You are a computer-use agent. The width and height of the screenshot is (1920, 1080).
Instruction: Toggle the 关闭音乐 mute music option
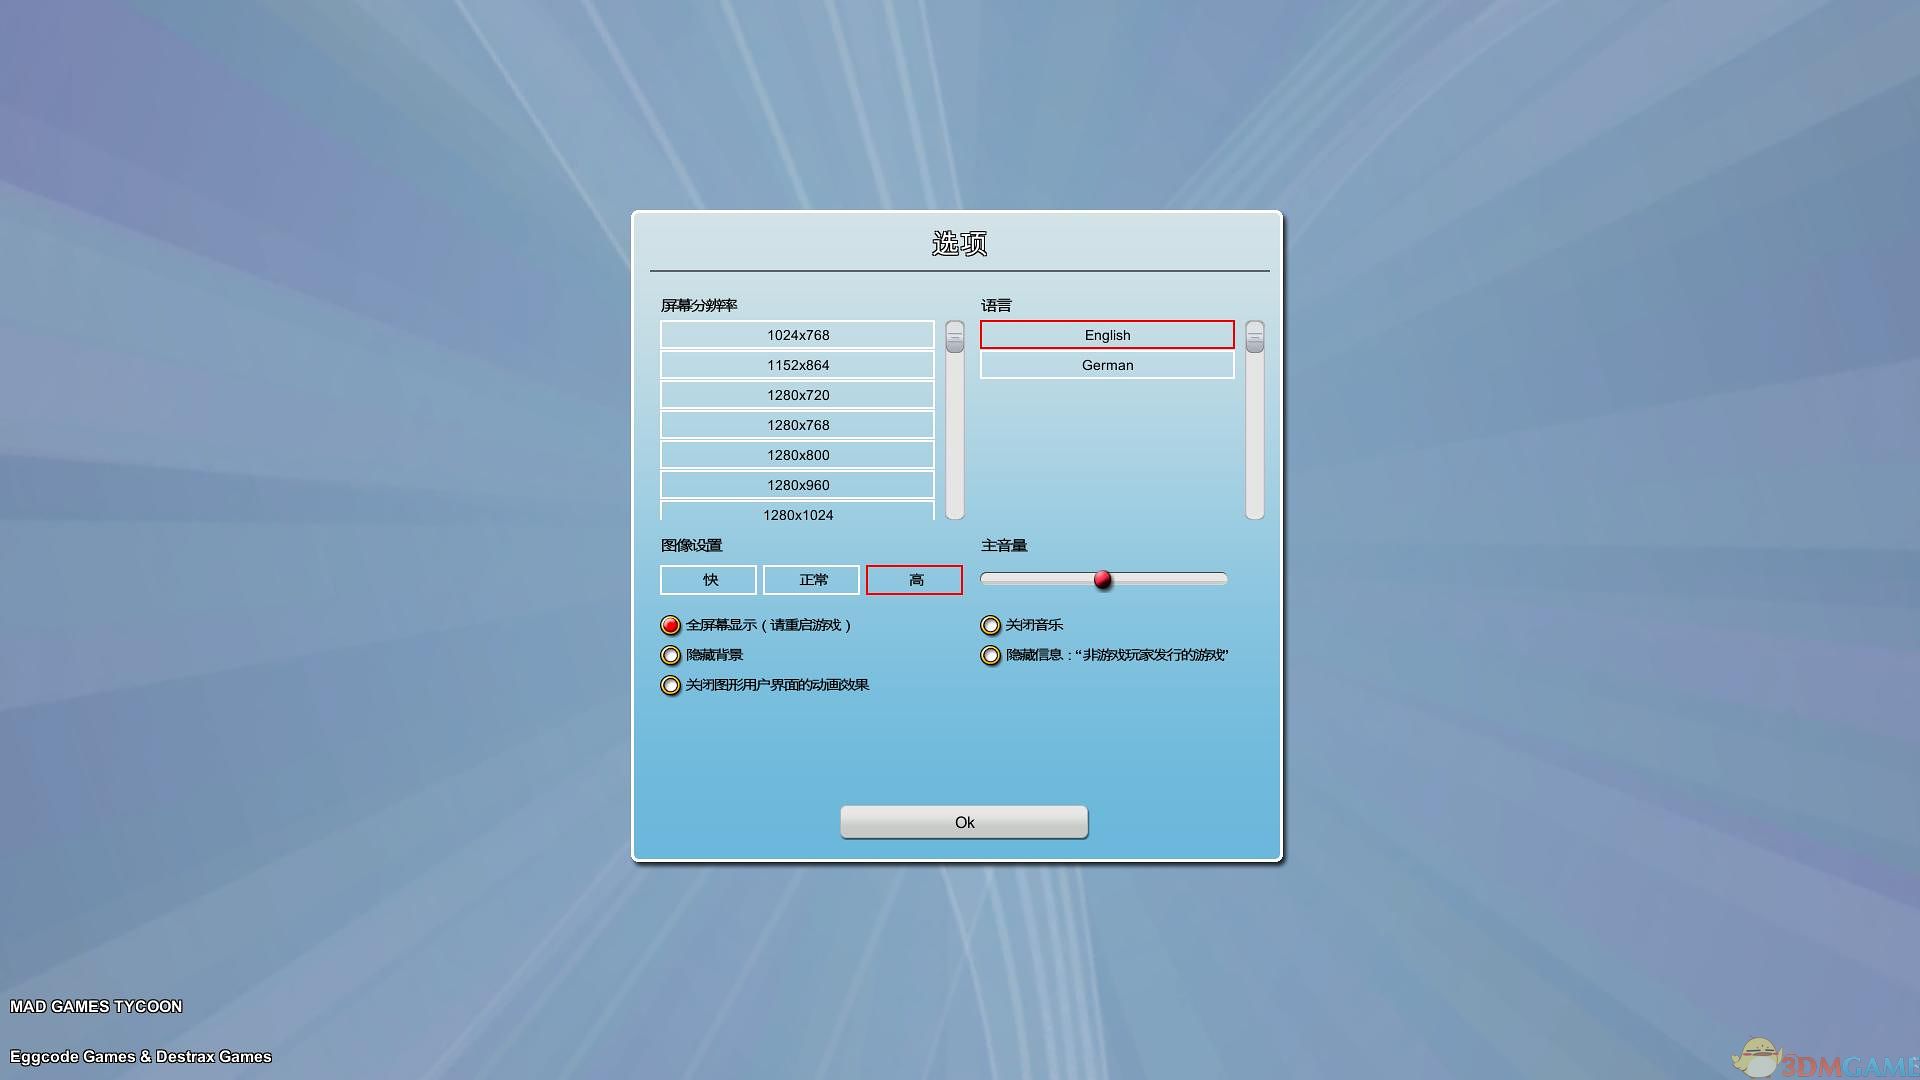pyautogui.click(x=991, y=625)
